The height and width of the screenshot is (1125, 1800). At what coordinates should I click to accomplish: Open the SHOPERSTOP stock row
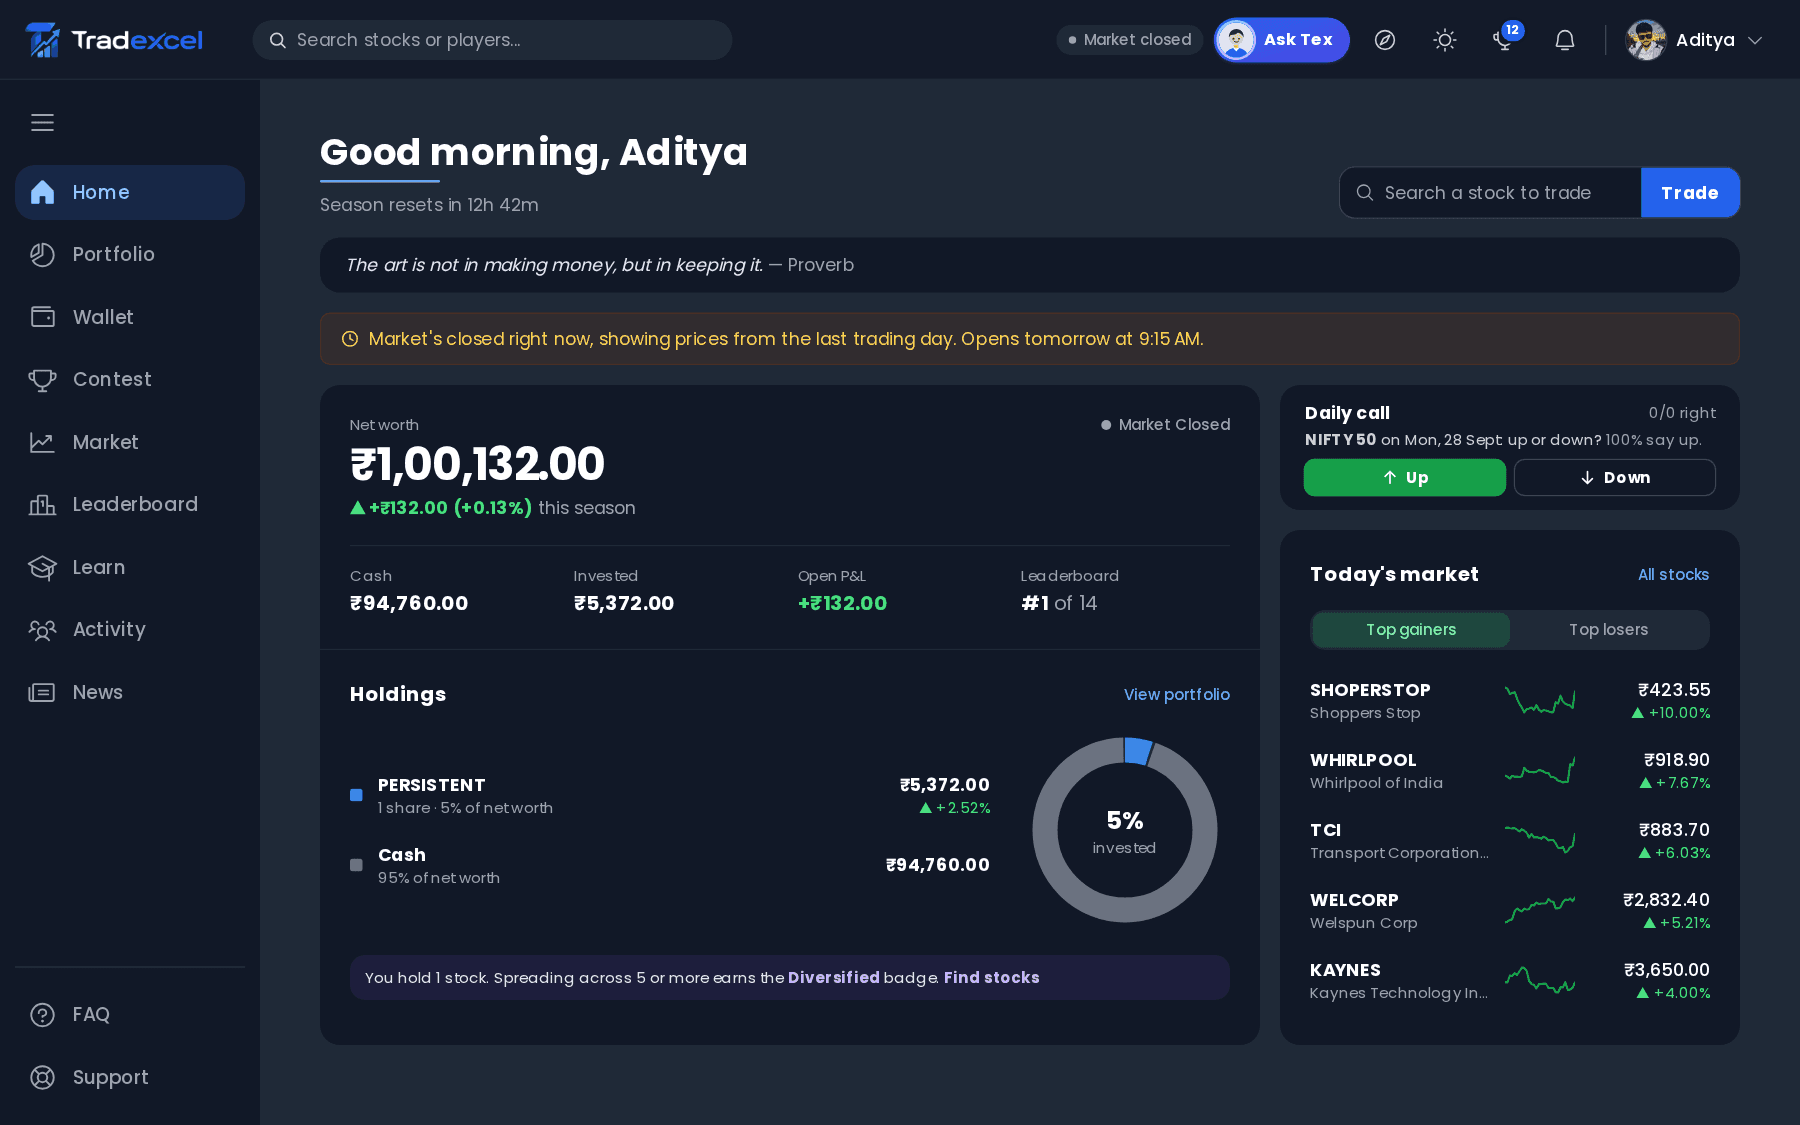(x=1510, y=700)
